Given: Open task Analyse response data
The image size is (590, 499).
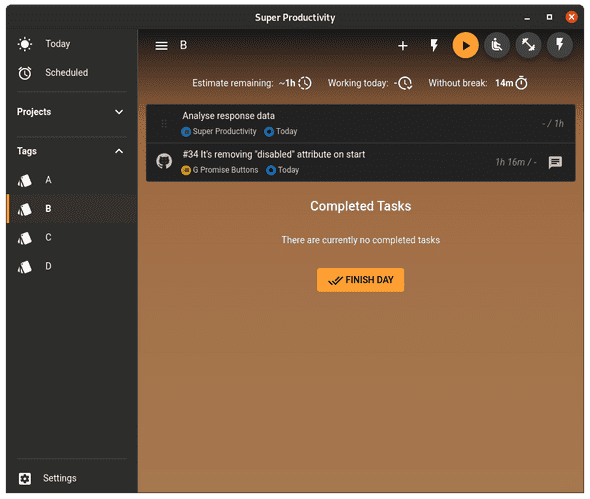Looking at the screenshot, I should click(x=360, y=123).
